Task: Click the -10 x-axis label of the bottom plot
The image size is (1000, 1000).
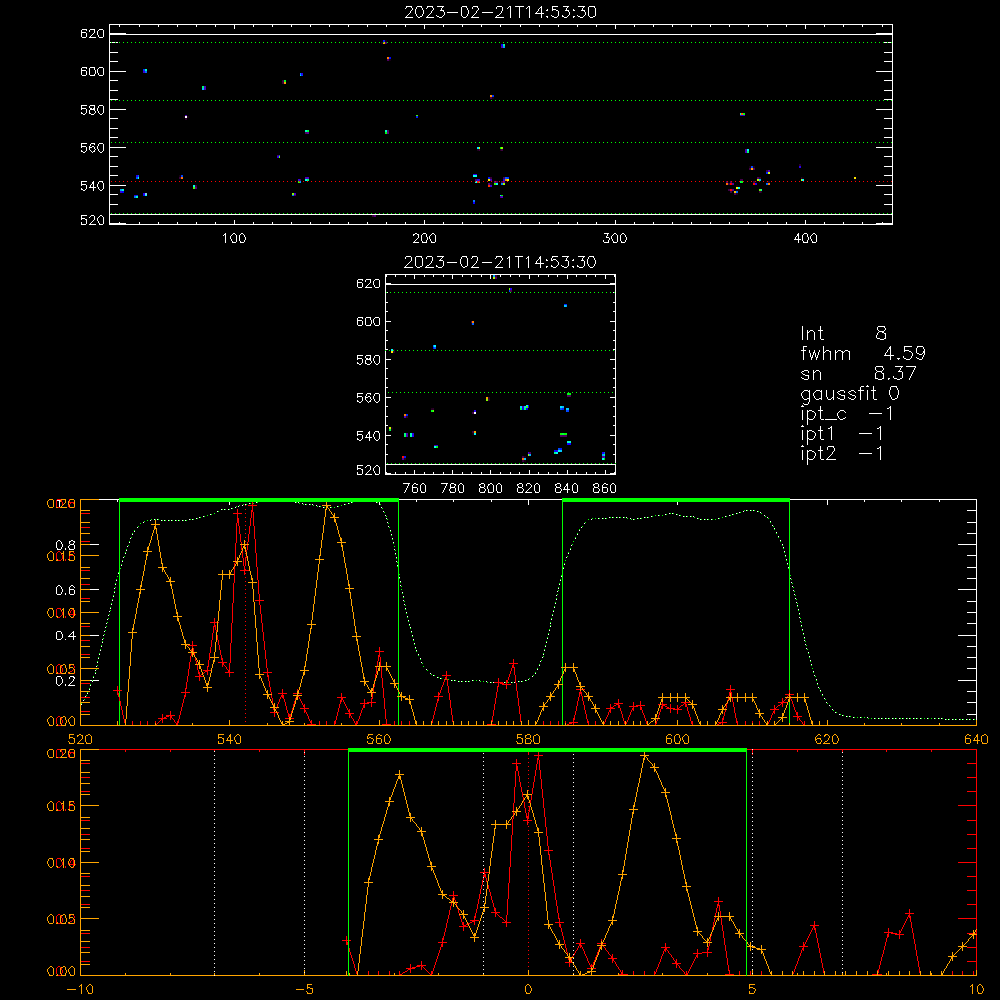Action: click(80, 990)
